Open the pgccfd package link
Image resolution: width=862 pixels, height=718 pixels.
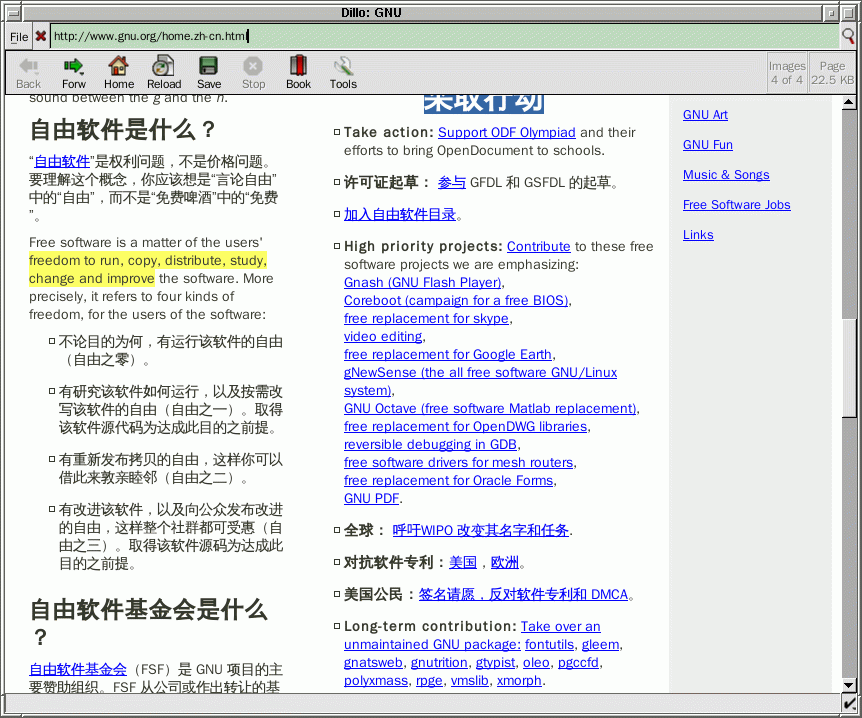578,663
